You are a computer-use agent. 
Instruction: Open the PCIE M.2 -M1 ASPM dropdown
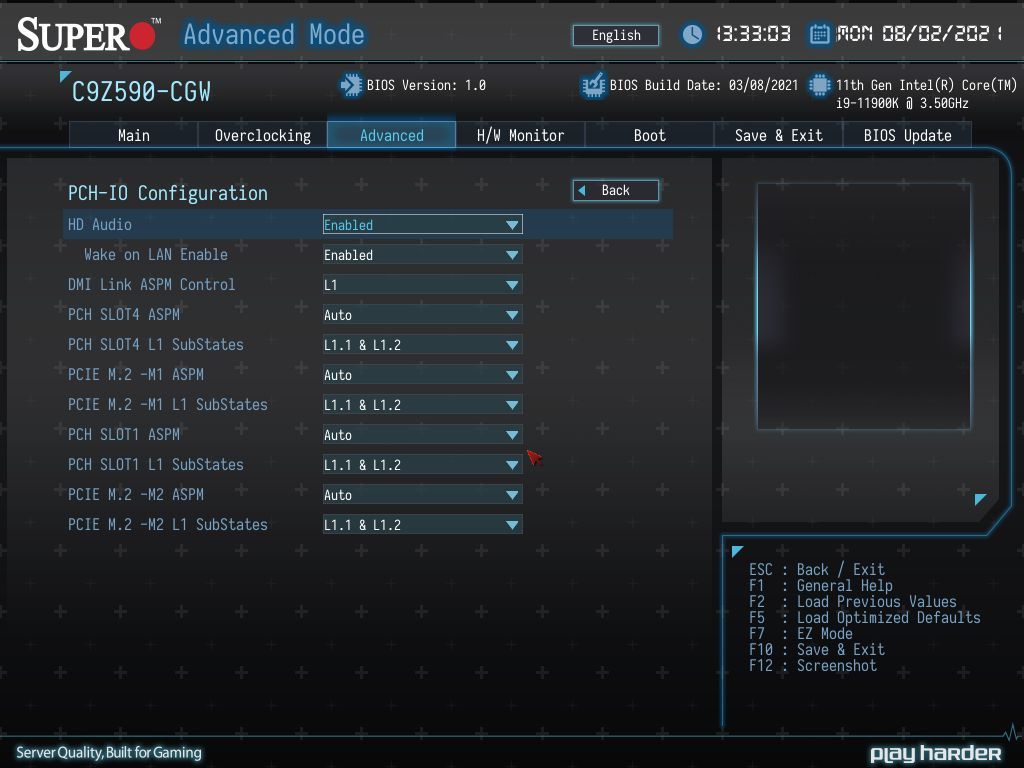(423, 375)
